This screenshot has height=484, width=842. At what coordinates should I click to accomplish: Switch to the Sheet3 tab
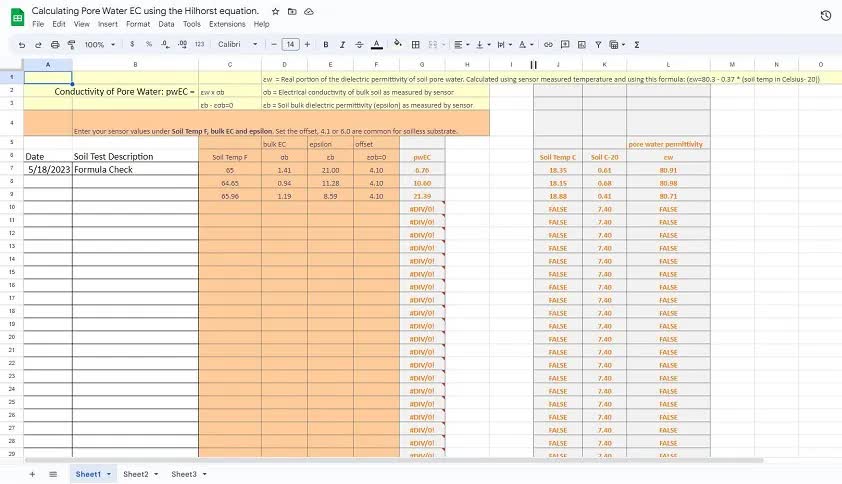coord(184,474)
